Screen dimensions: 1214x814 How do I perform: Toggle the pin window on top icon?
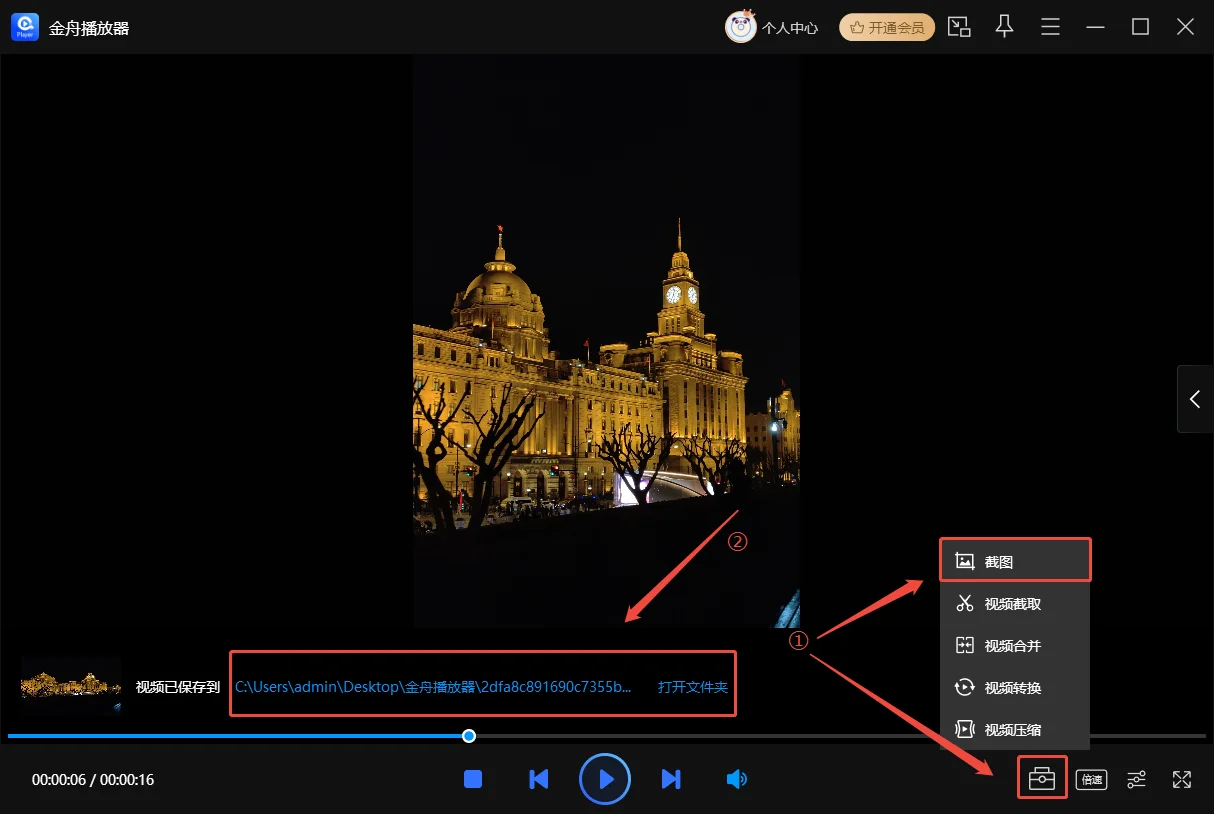coord(1004,27)
